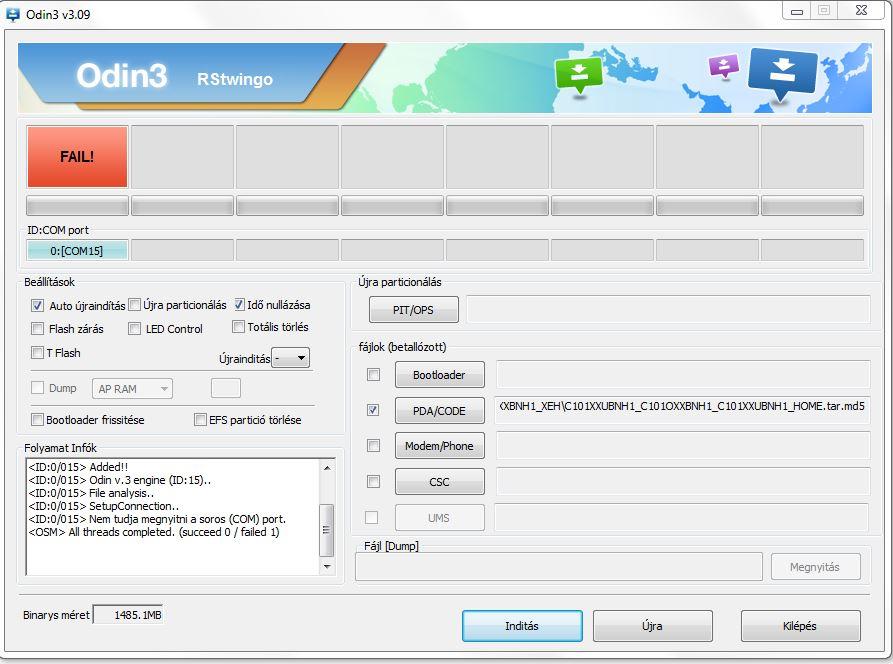This screenshot has width=893, height=664.
Task: Click the Fájl [Dump] path field
Action: 559,567
